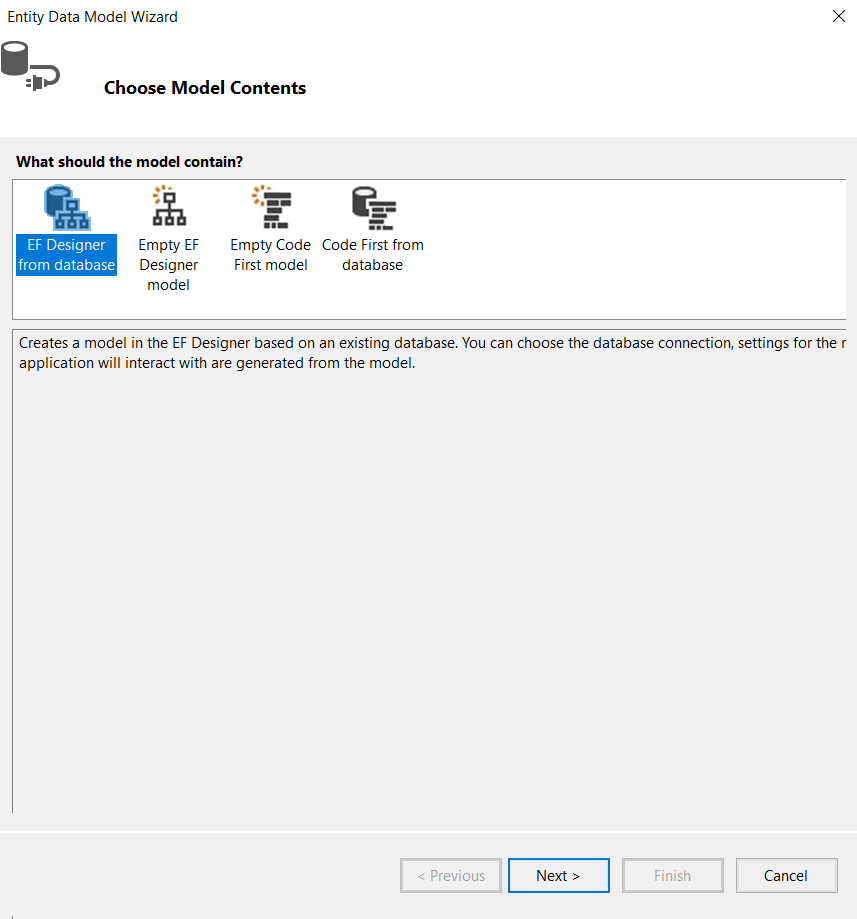Click the disabled Finish button
The height and width of the screenshot is (919, 857).
click(x=672, y=875)
